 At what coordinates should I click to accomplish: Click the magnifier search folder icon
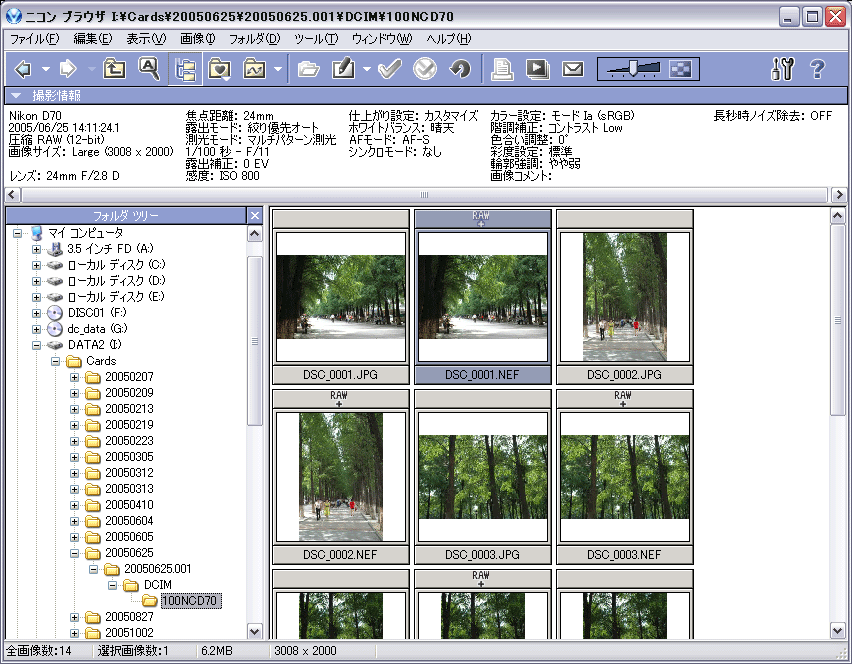[149, 69]
